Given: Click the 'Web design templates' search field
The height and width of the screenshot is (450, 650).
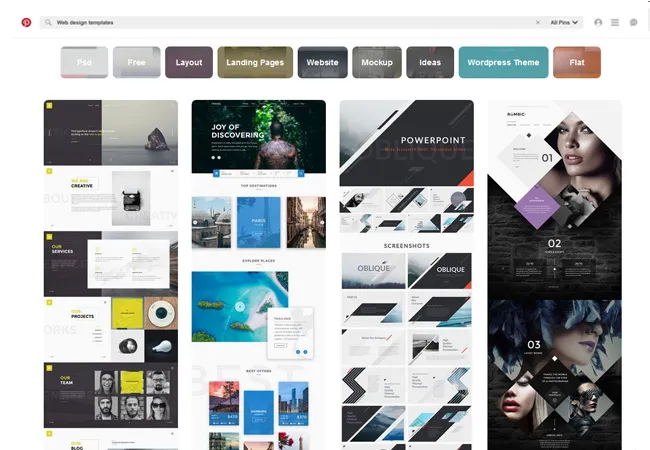Looking at the screenshot, I should point(290,22).
